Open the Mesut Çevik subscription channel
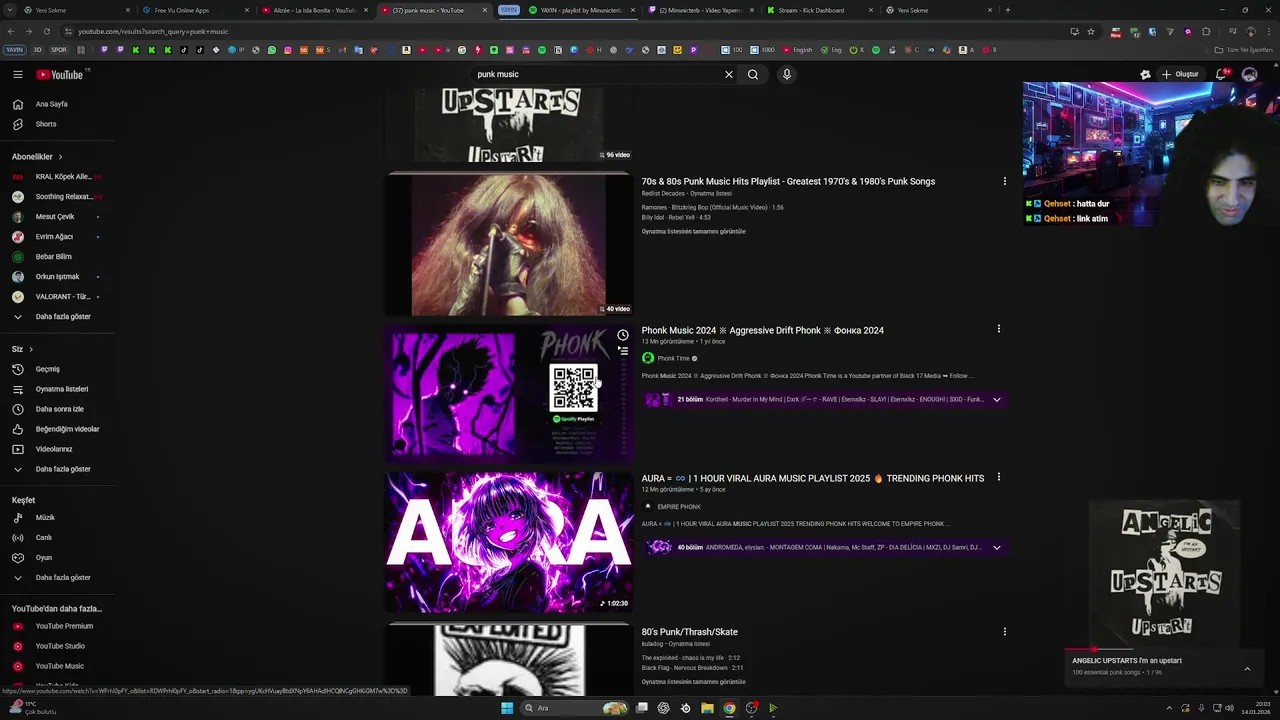Screen dimensions: 1280x720 (57, 217)
